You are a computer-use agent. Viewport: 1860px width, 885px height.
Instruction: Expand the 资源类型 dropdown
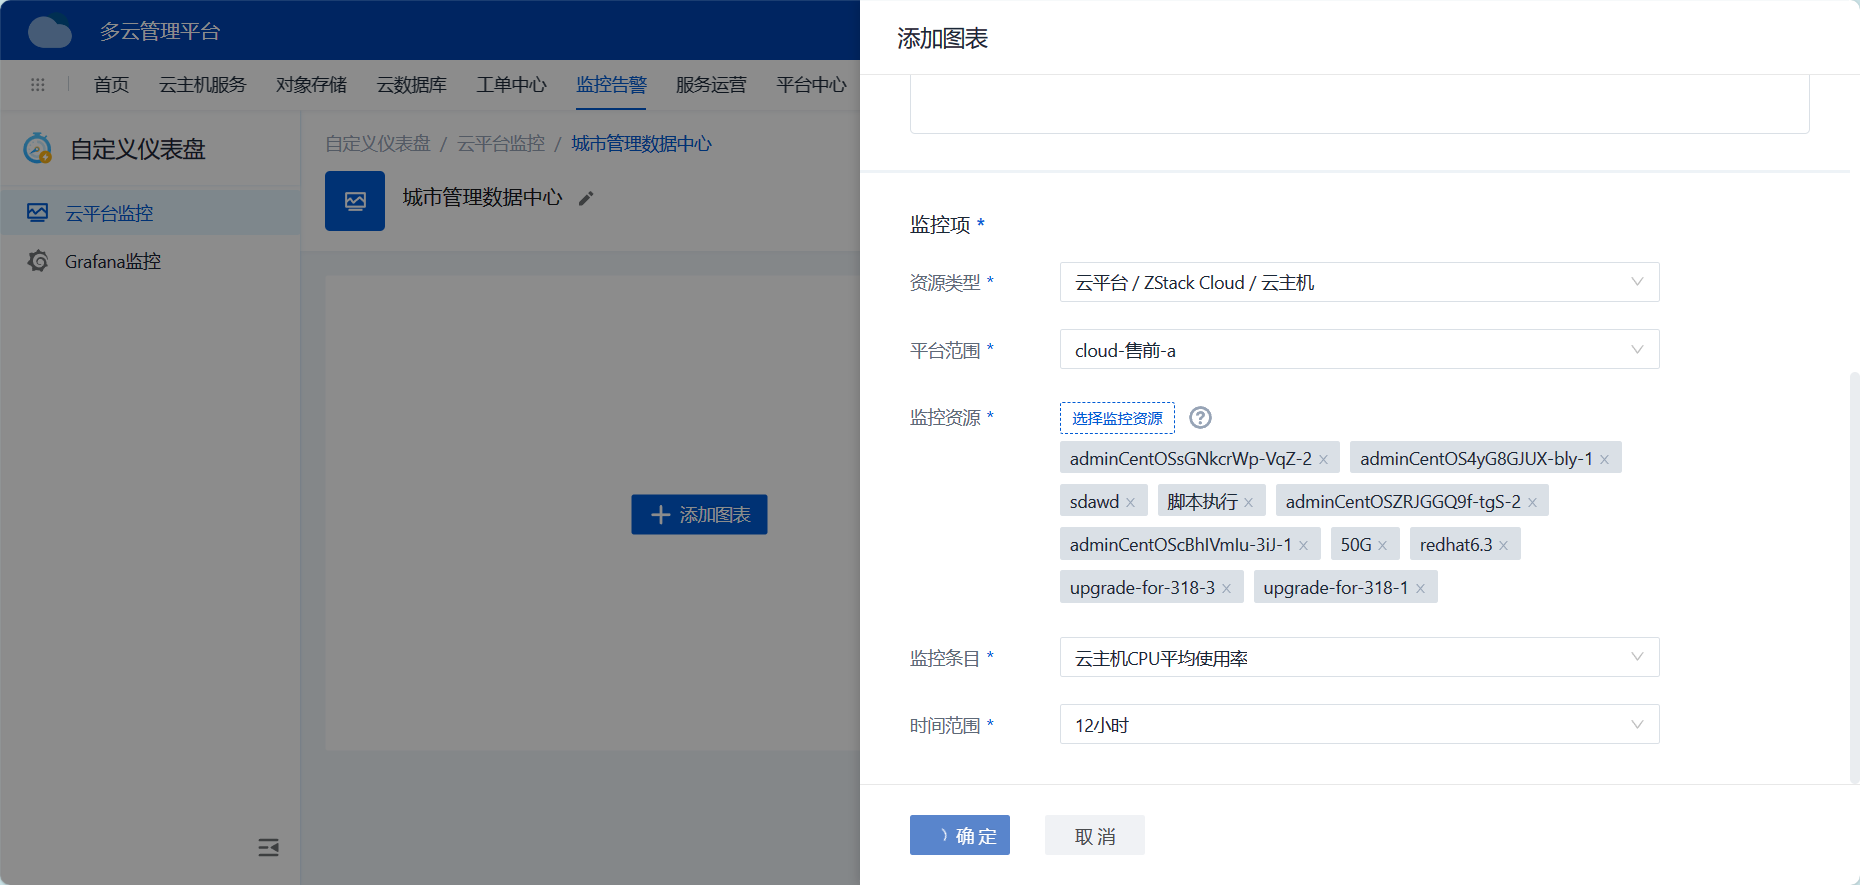click(1359, 282)
